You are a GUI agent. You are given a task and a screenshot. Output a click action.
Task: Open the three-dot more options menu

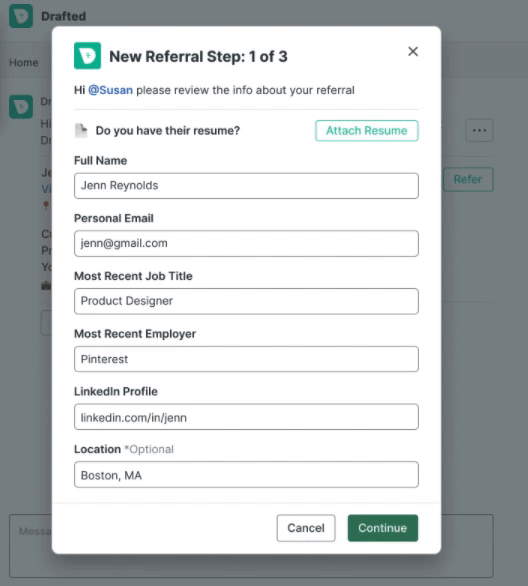coord(479,130)
